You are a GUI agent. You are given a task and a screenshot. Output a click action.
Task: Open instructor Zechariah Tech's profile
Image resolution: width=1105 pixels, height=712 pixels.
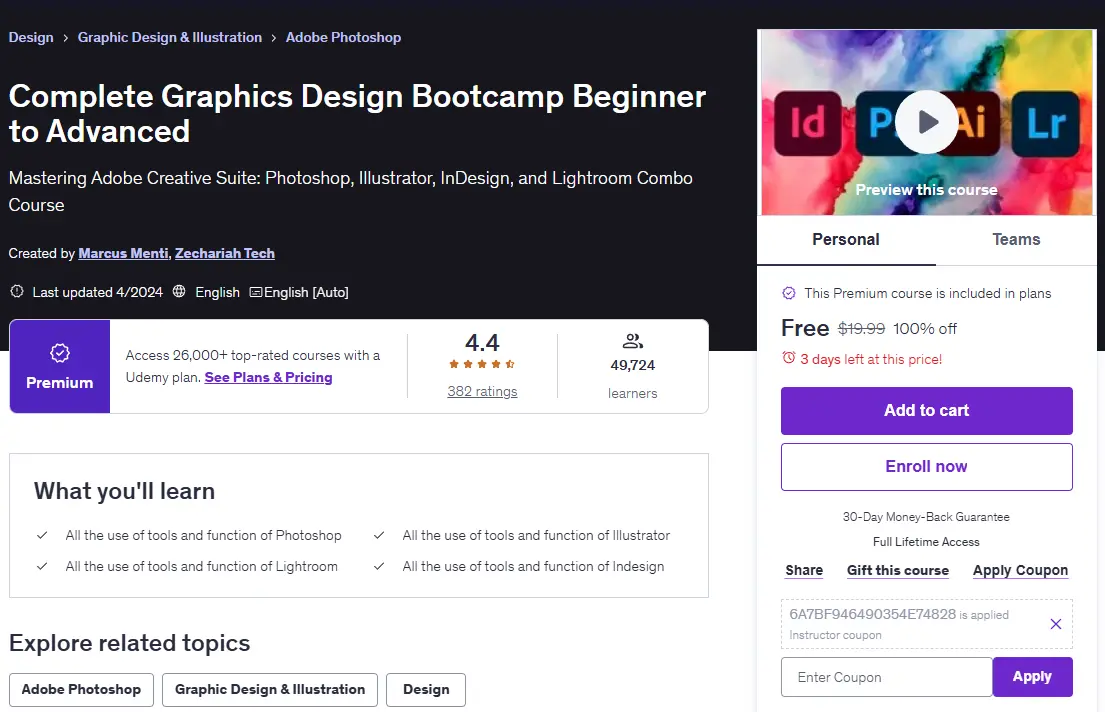click(x=225, y=253)
